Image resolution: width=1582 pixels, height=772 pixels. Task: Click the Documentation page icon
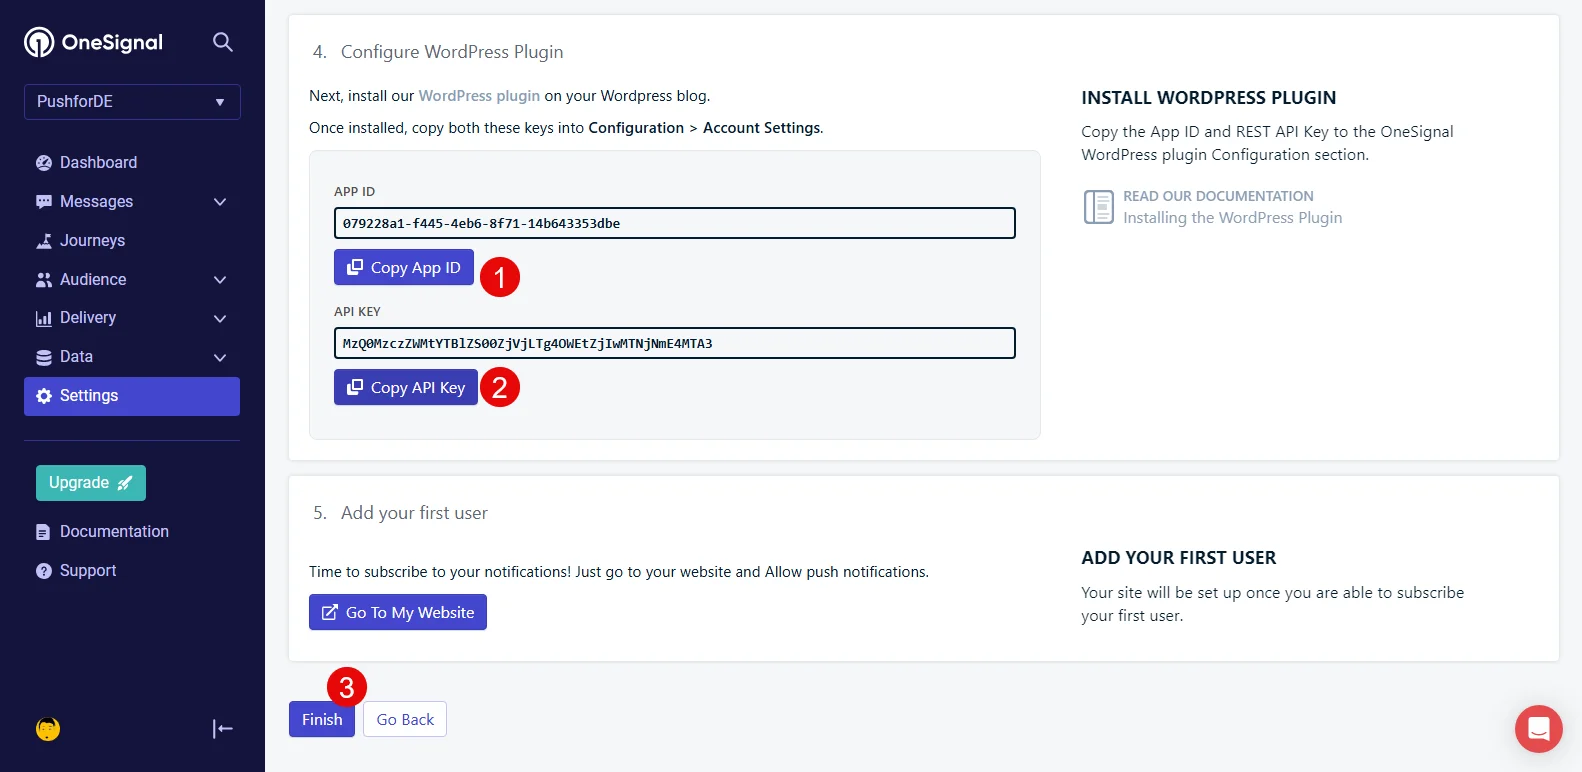[43, 532]
